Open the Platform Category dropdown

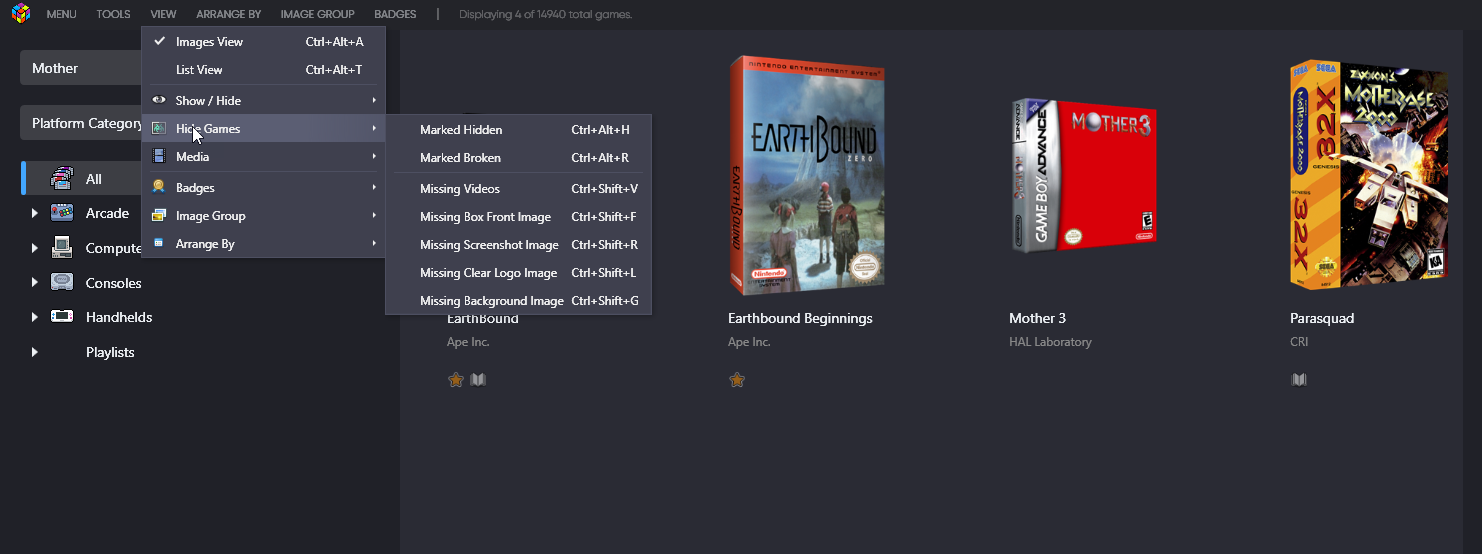(82, 123)
